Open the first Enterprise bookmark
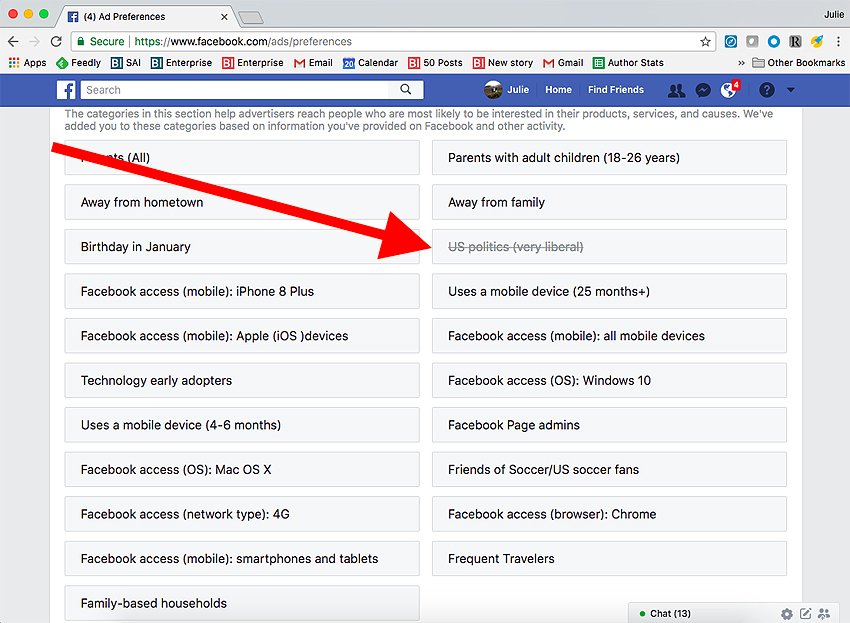 (x=181, y=63)
